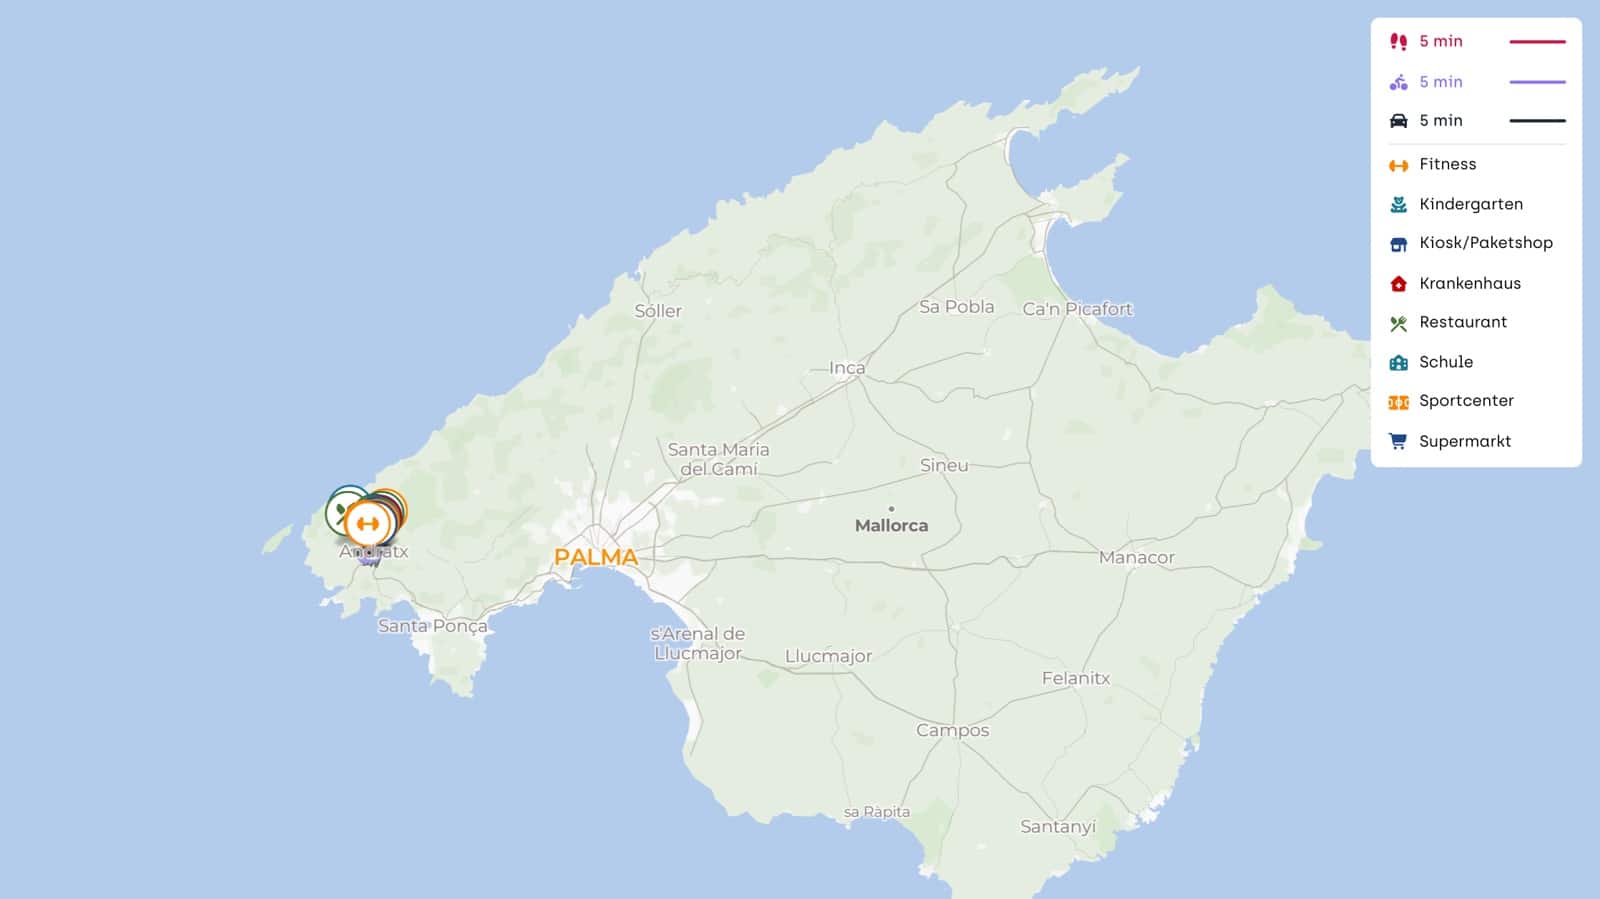Screen dimensions: 1600x899
Task: Click the purple cycling isochrone line swatch
Action: pyautogui.click(x=1536, y=82)
